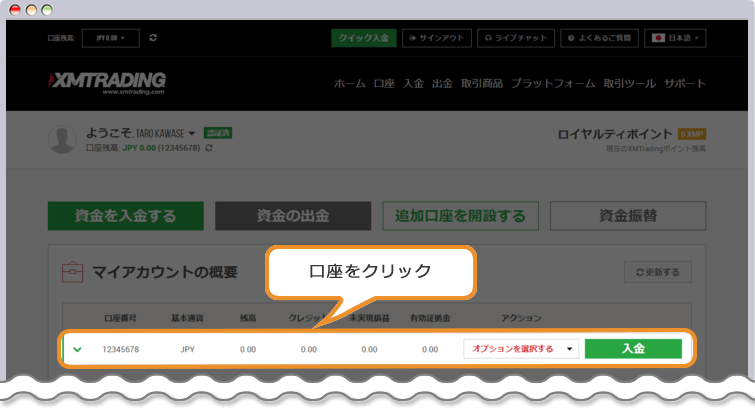Click the 残高 column header
This screenshot has height=408, width=755.
(248, 318)
